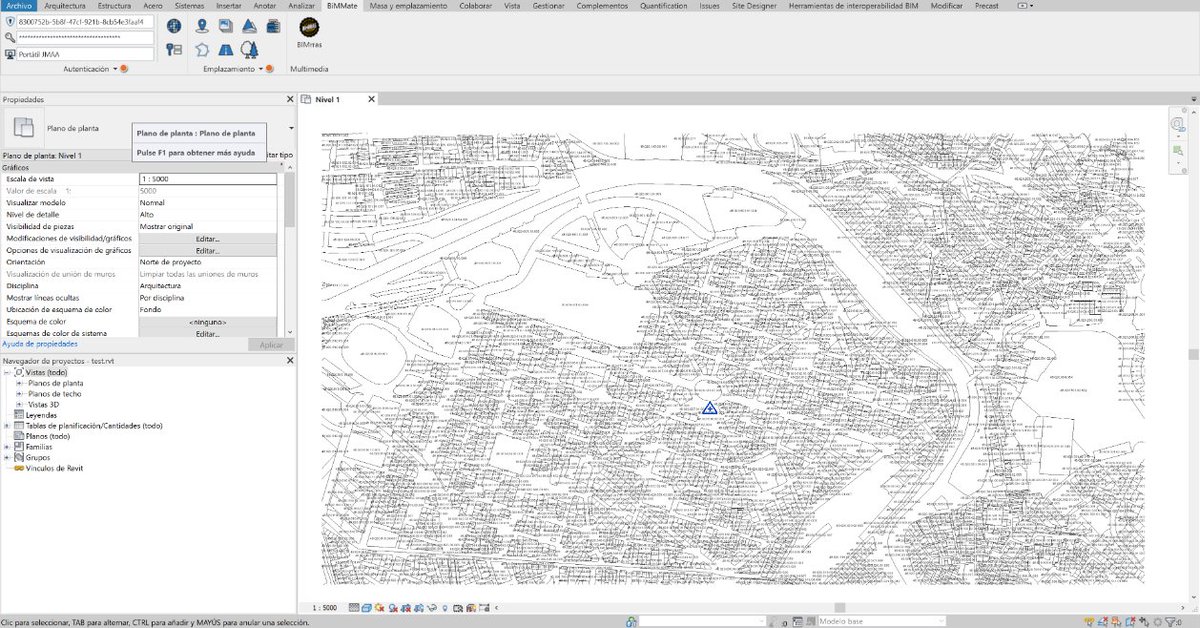1200x628 pixels.
Task: Click the stacked images icon in Emplazamiento
Action: (227, 25)
